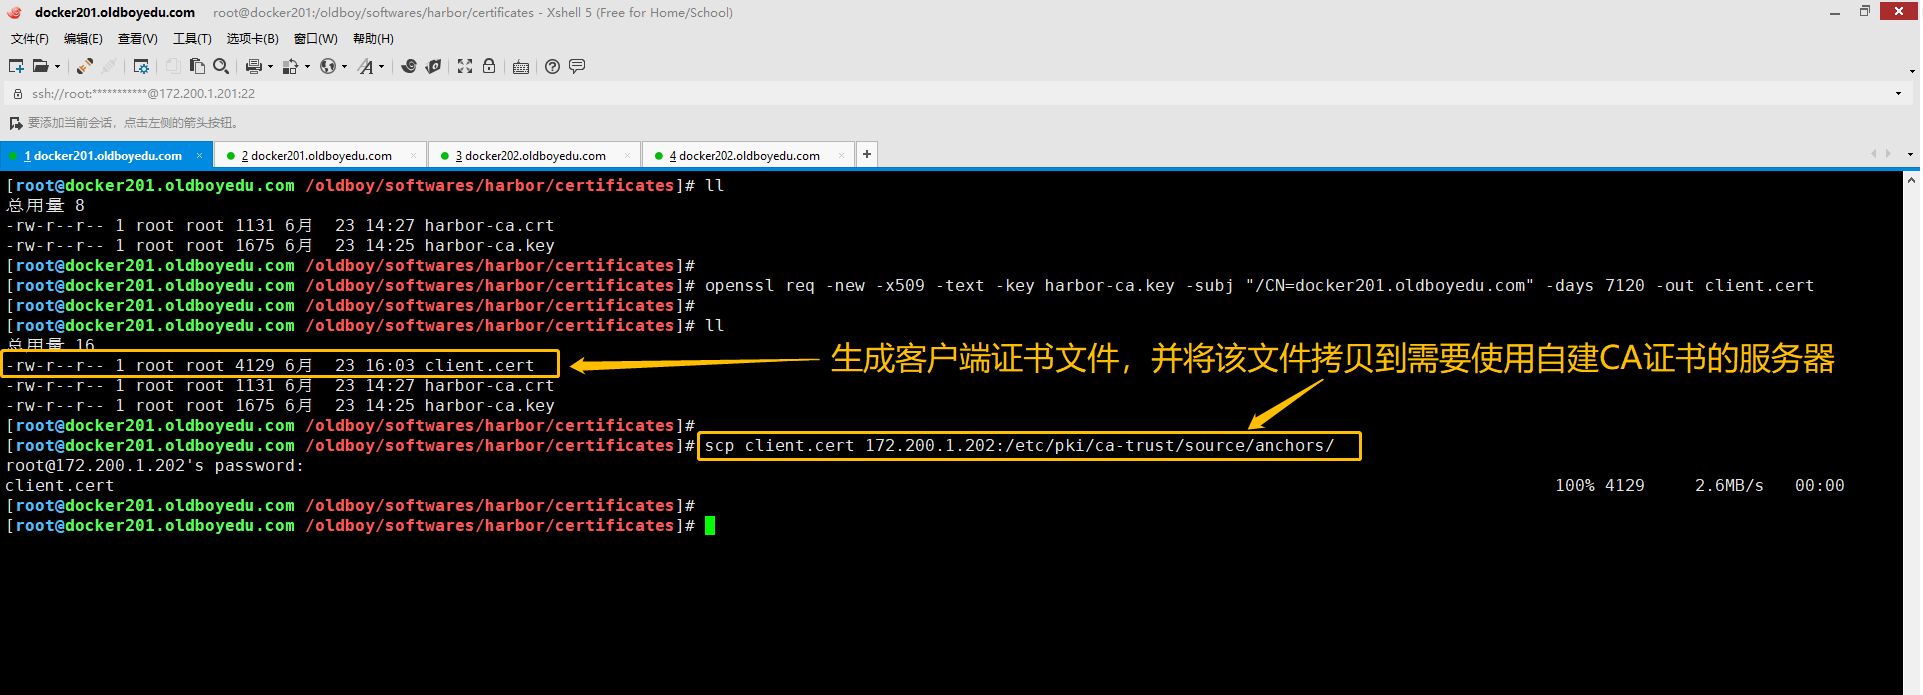Click the greyed Disconnect plug icon
Image resolution: width=1923 pixels, height=695 pixels.
coord(109,66)
